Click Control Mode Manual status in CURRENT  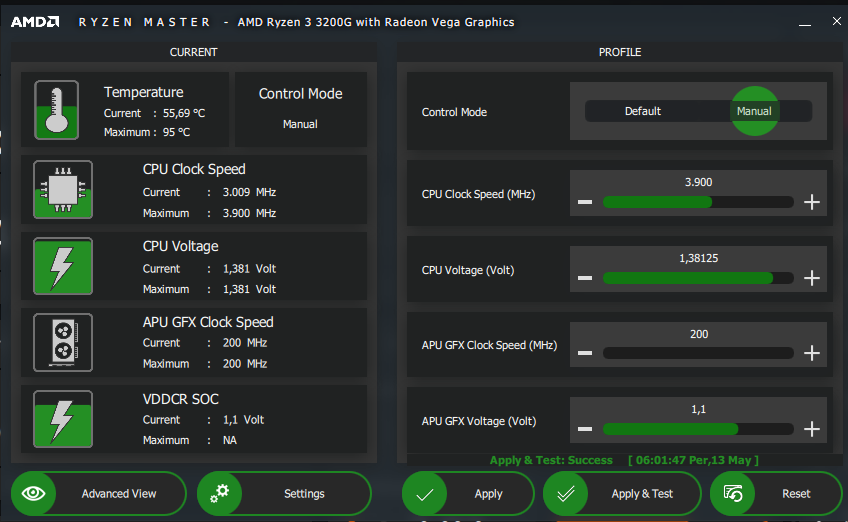pos(300,124)
